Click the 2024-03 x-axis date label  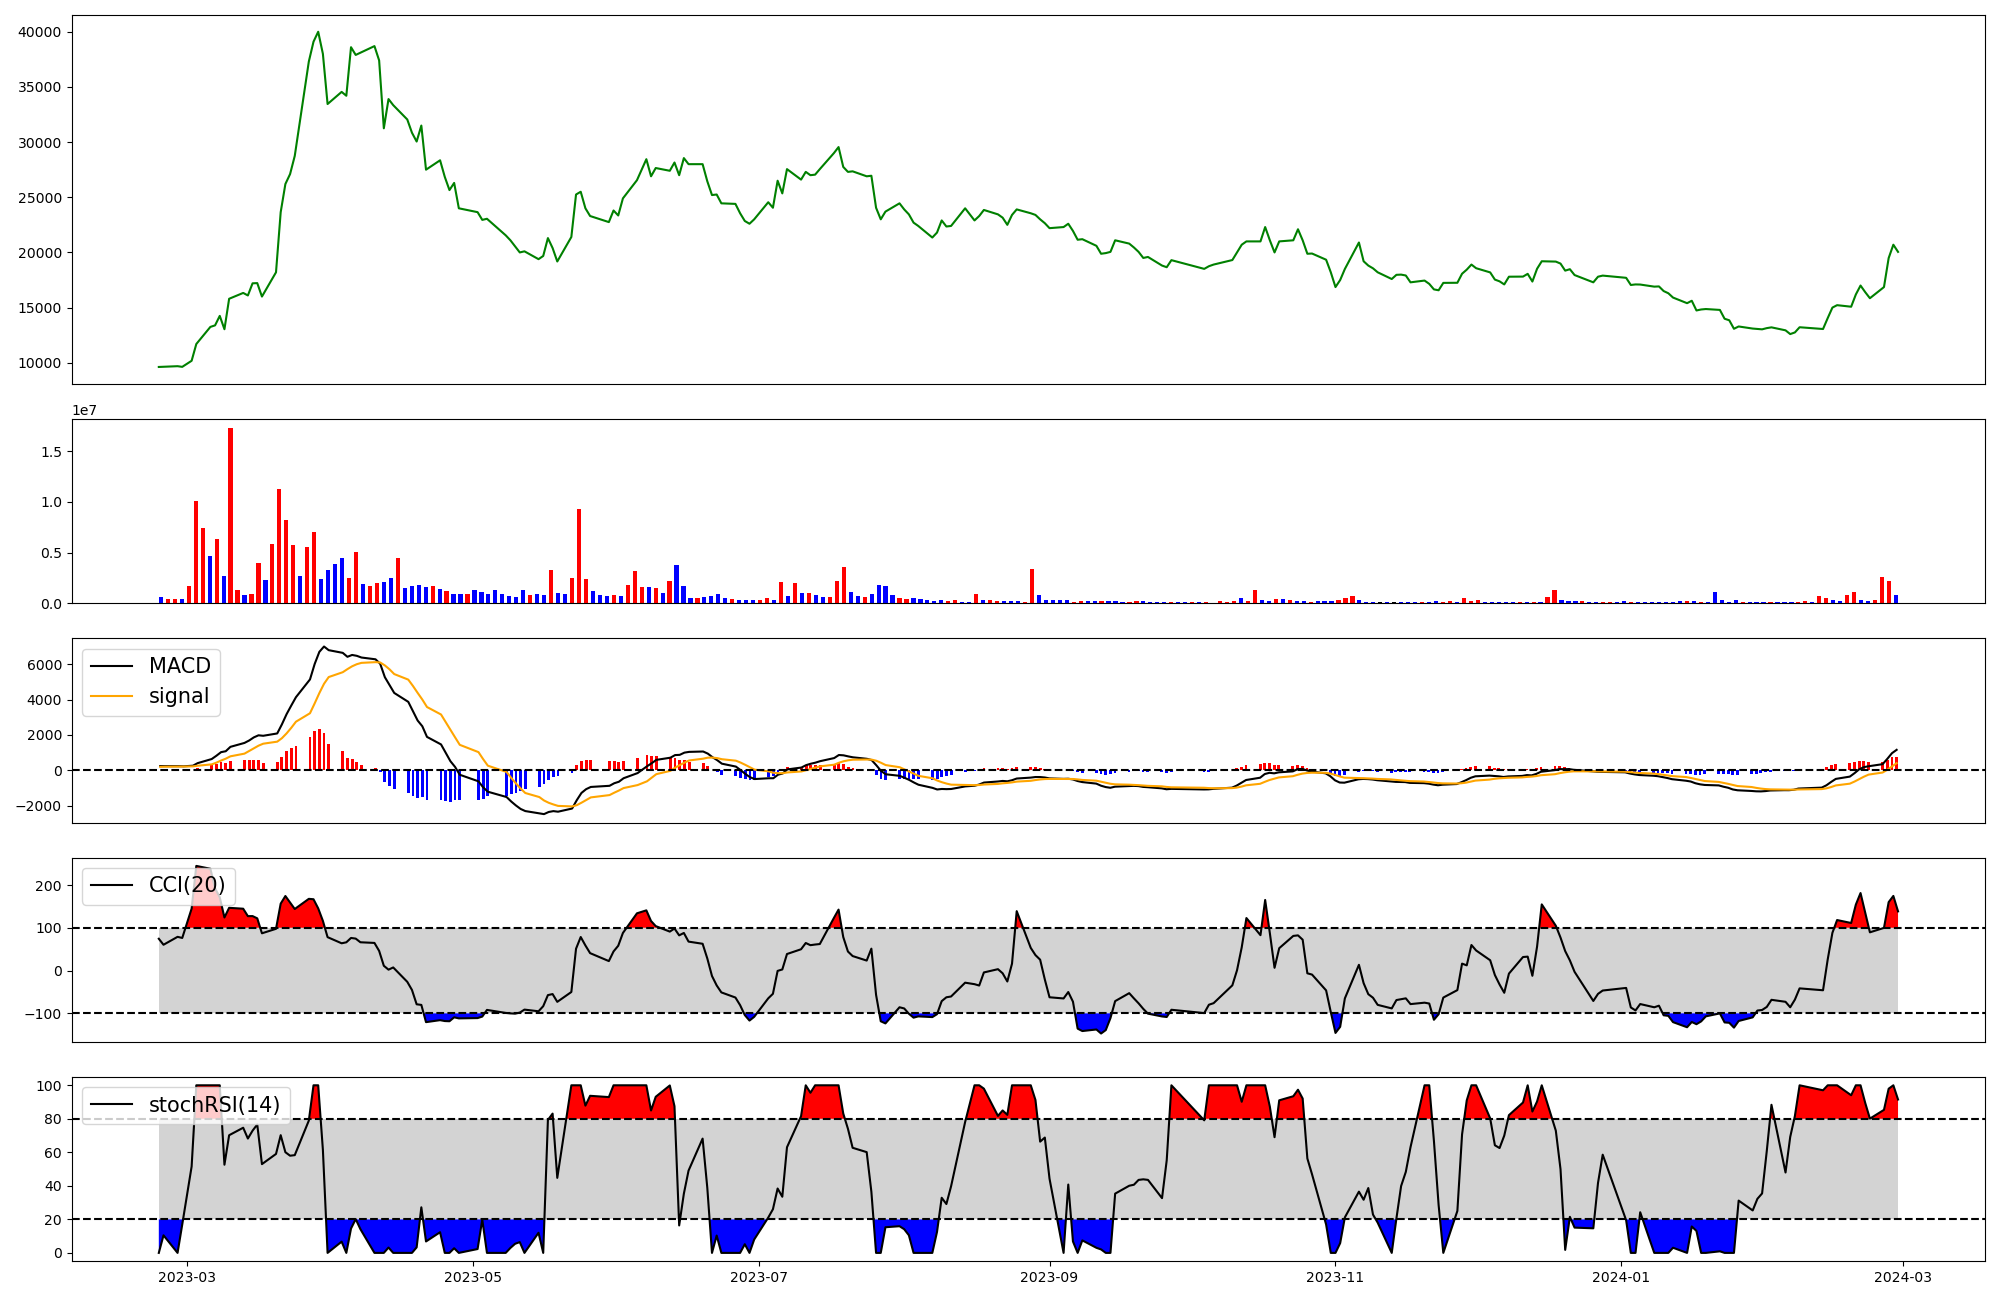pos(1902,1277)
